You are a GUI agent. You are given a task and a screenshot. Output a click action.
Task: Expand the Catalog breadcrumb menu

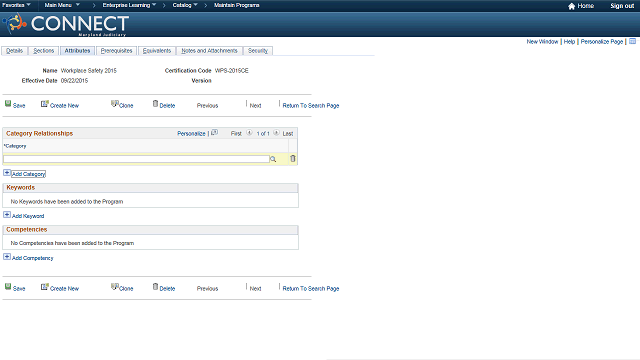tap(185, 5)
